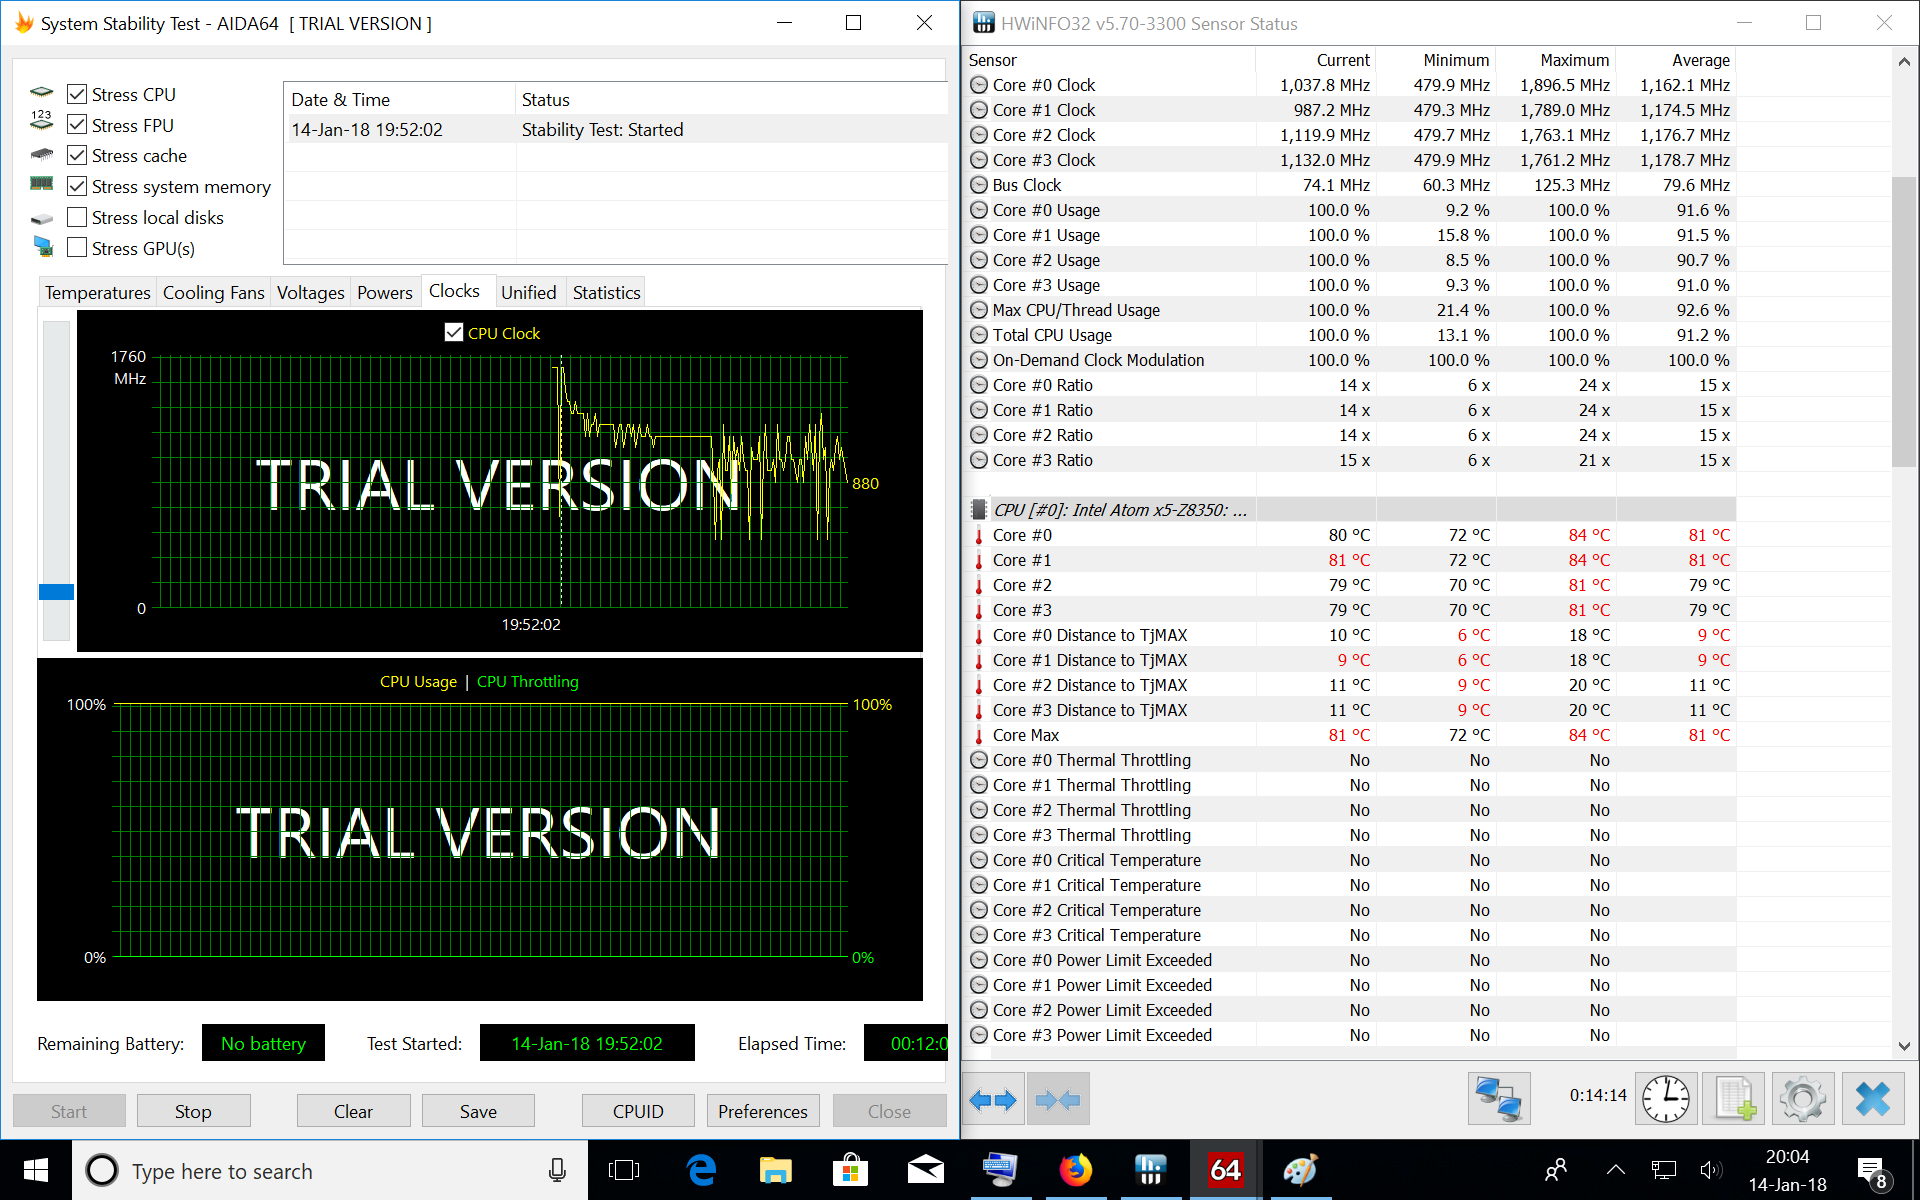
Task: Open File Explorer from taskbar
Action: pos(775,1170)
